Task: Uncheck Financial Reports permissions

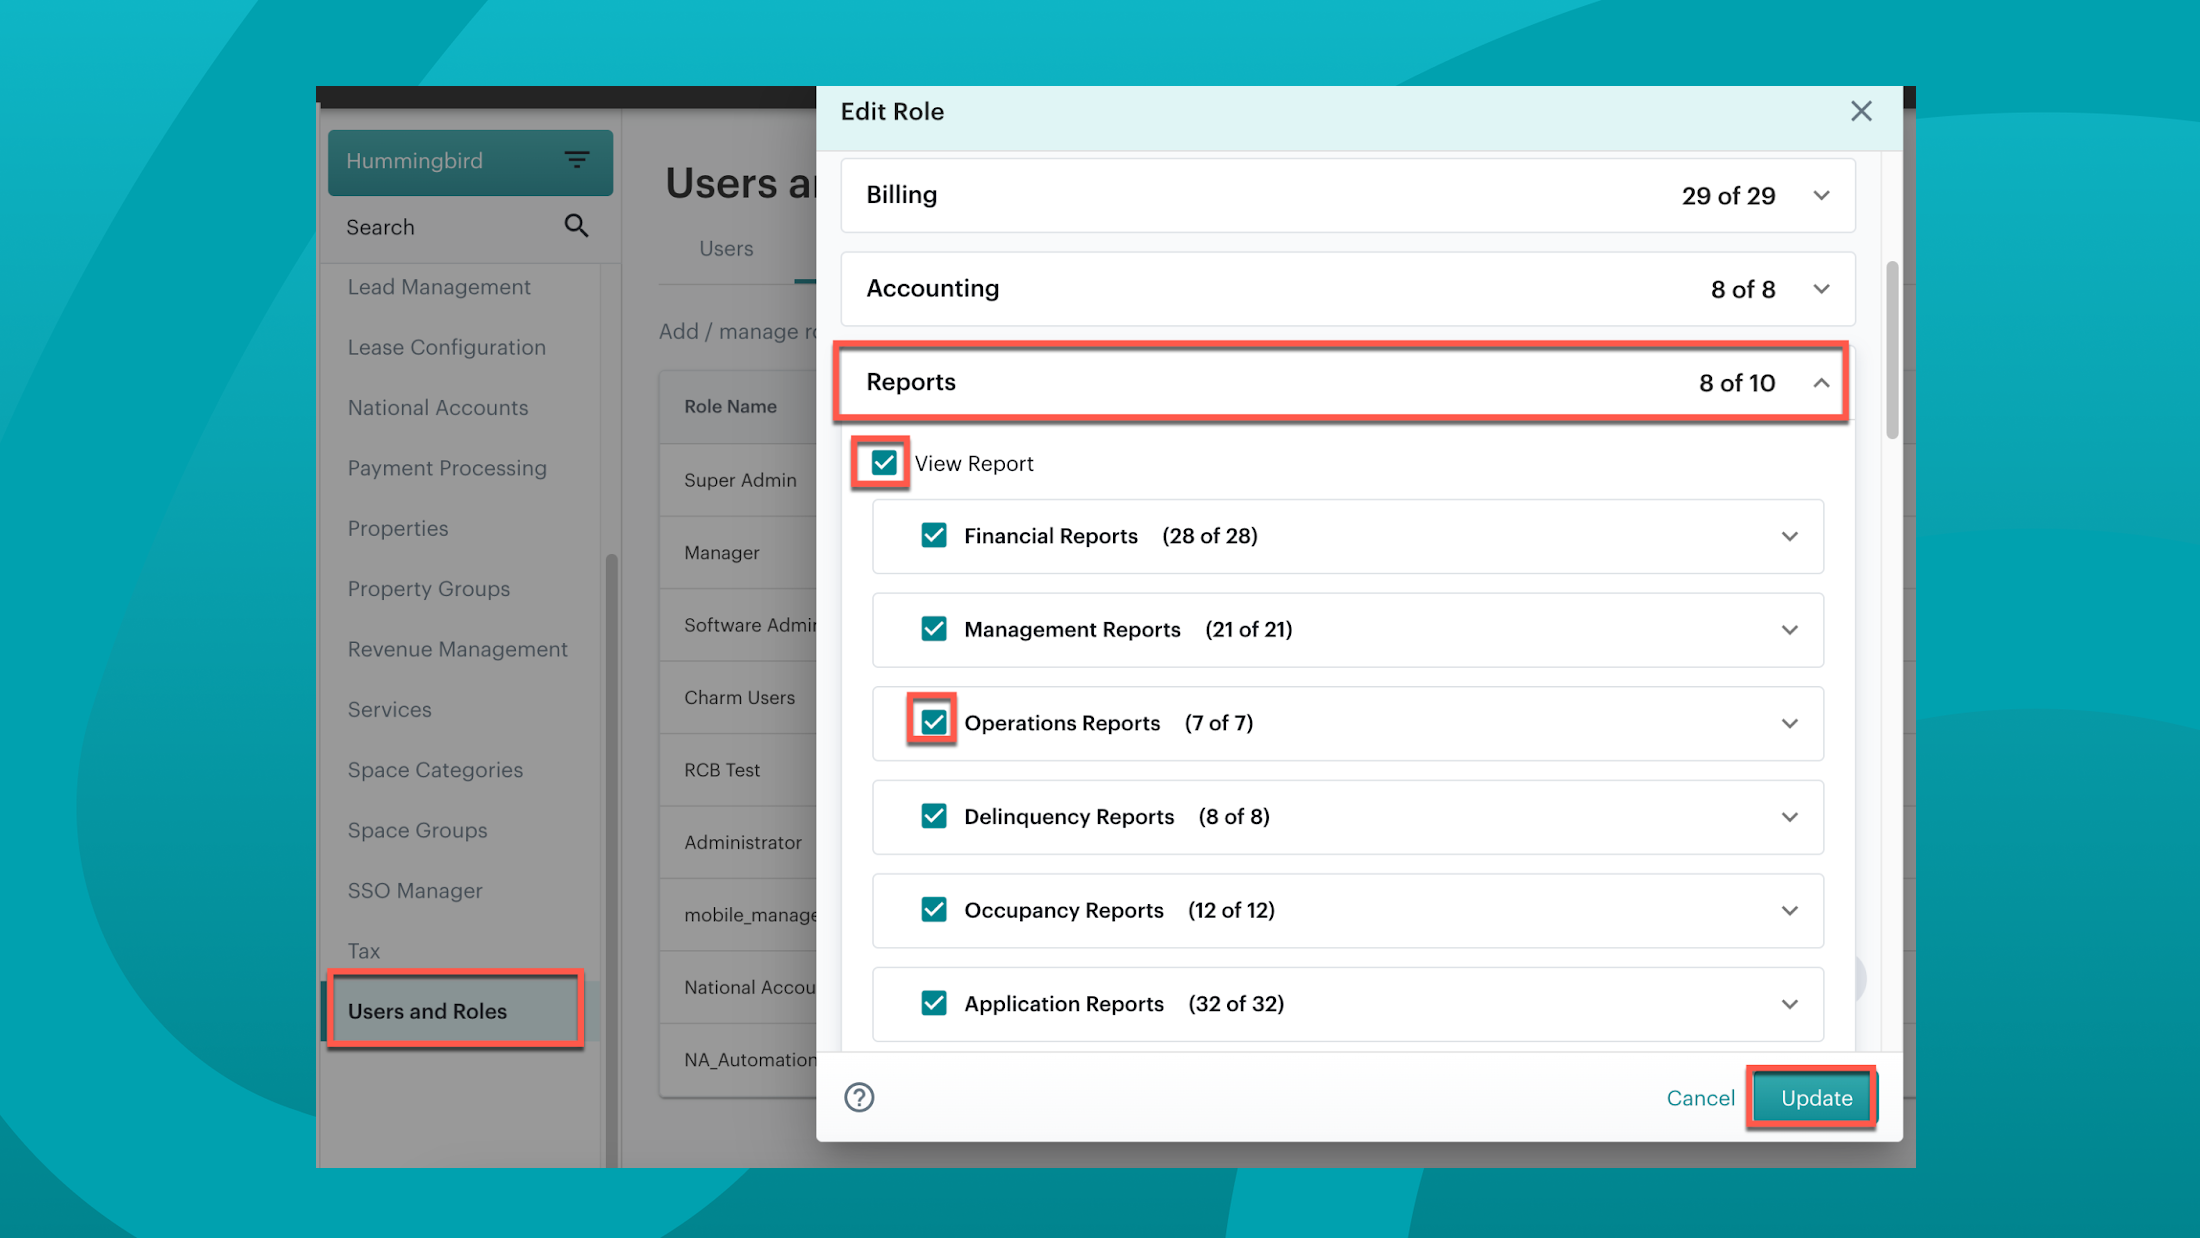Action: [933, 535]
